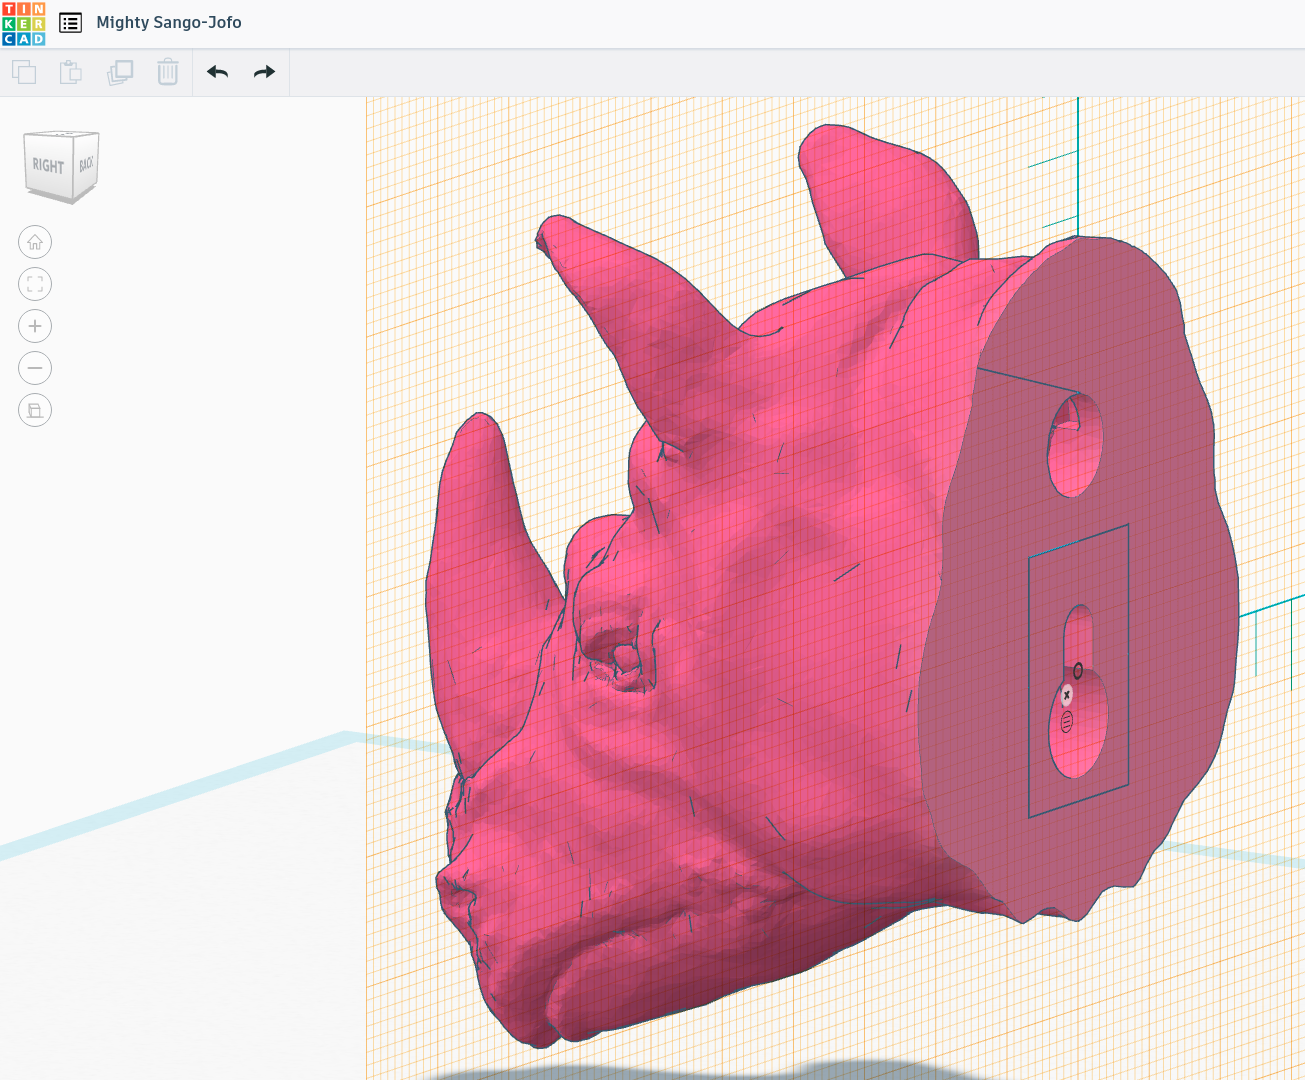
Task: Click the Delete trash can icon
Action: [x=167, y=72]
